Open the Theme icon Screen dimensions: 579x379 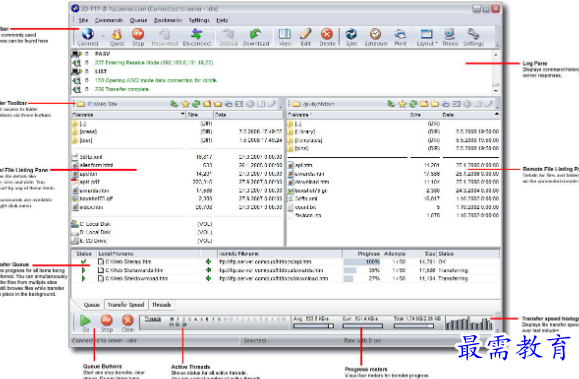450,34
